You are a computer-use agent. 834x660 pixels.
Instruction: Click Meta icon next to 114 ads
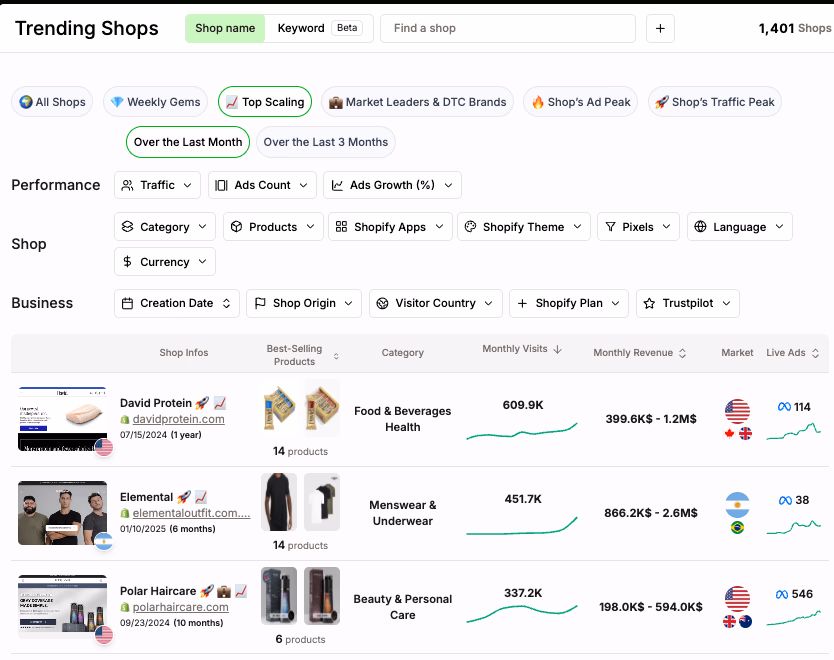[784, 407]
